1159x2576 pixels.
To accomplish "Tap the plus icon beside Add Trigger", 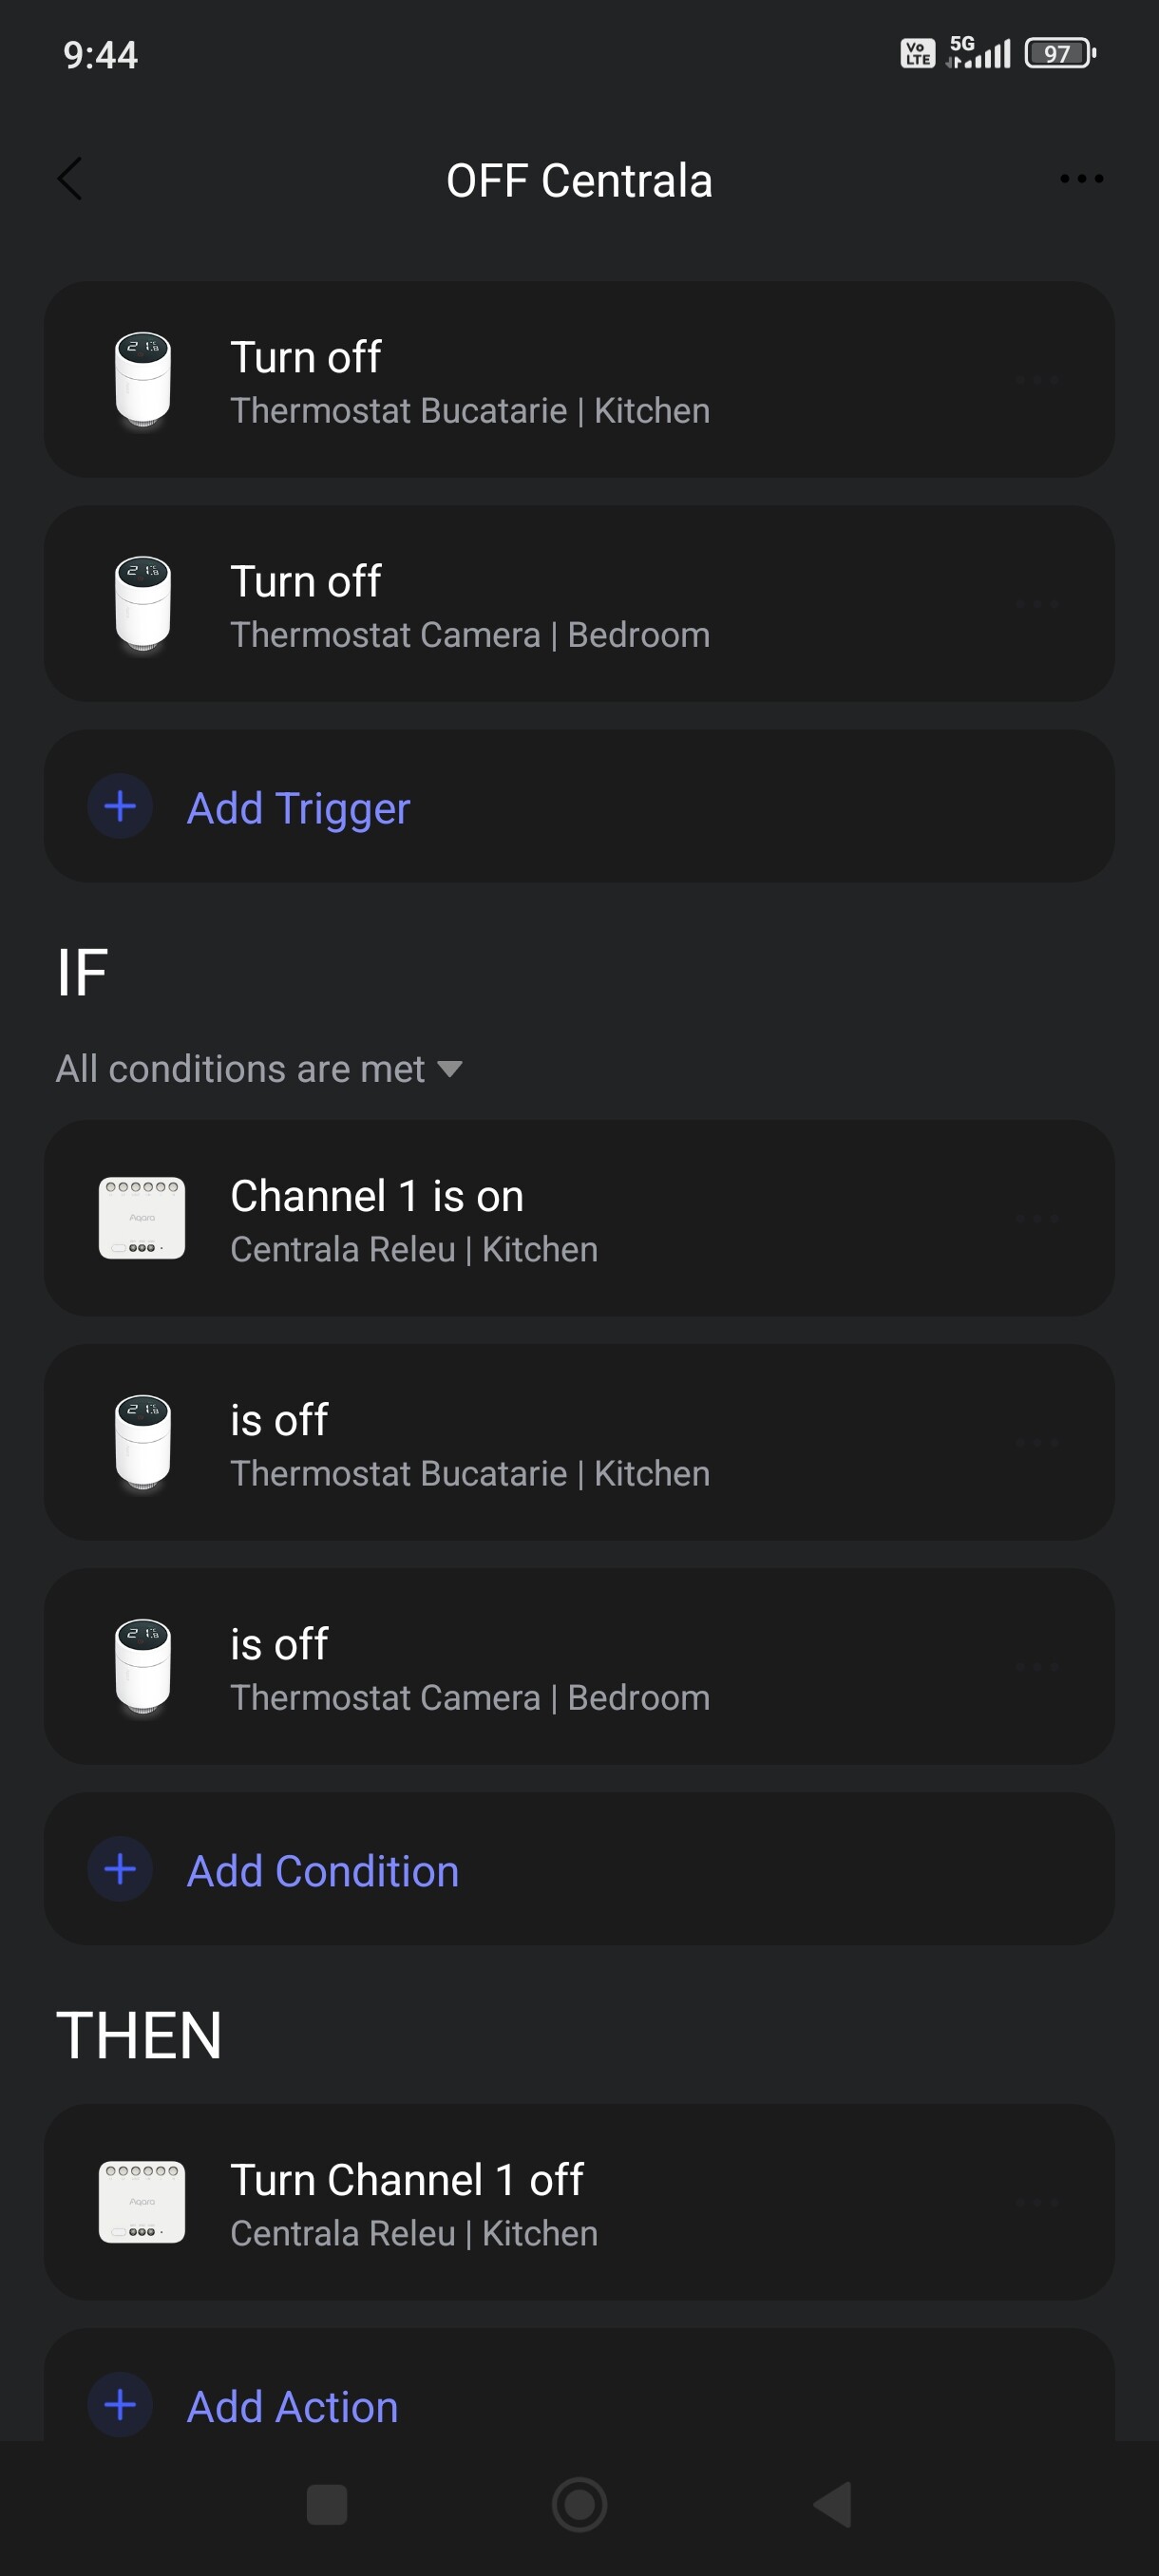I will 120,807.
